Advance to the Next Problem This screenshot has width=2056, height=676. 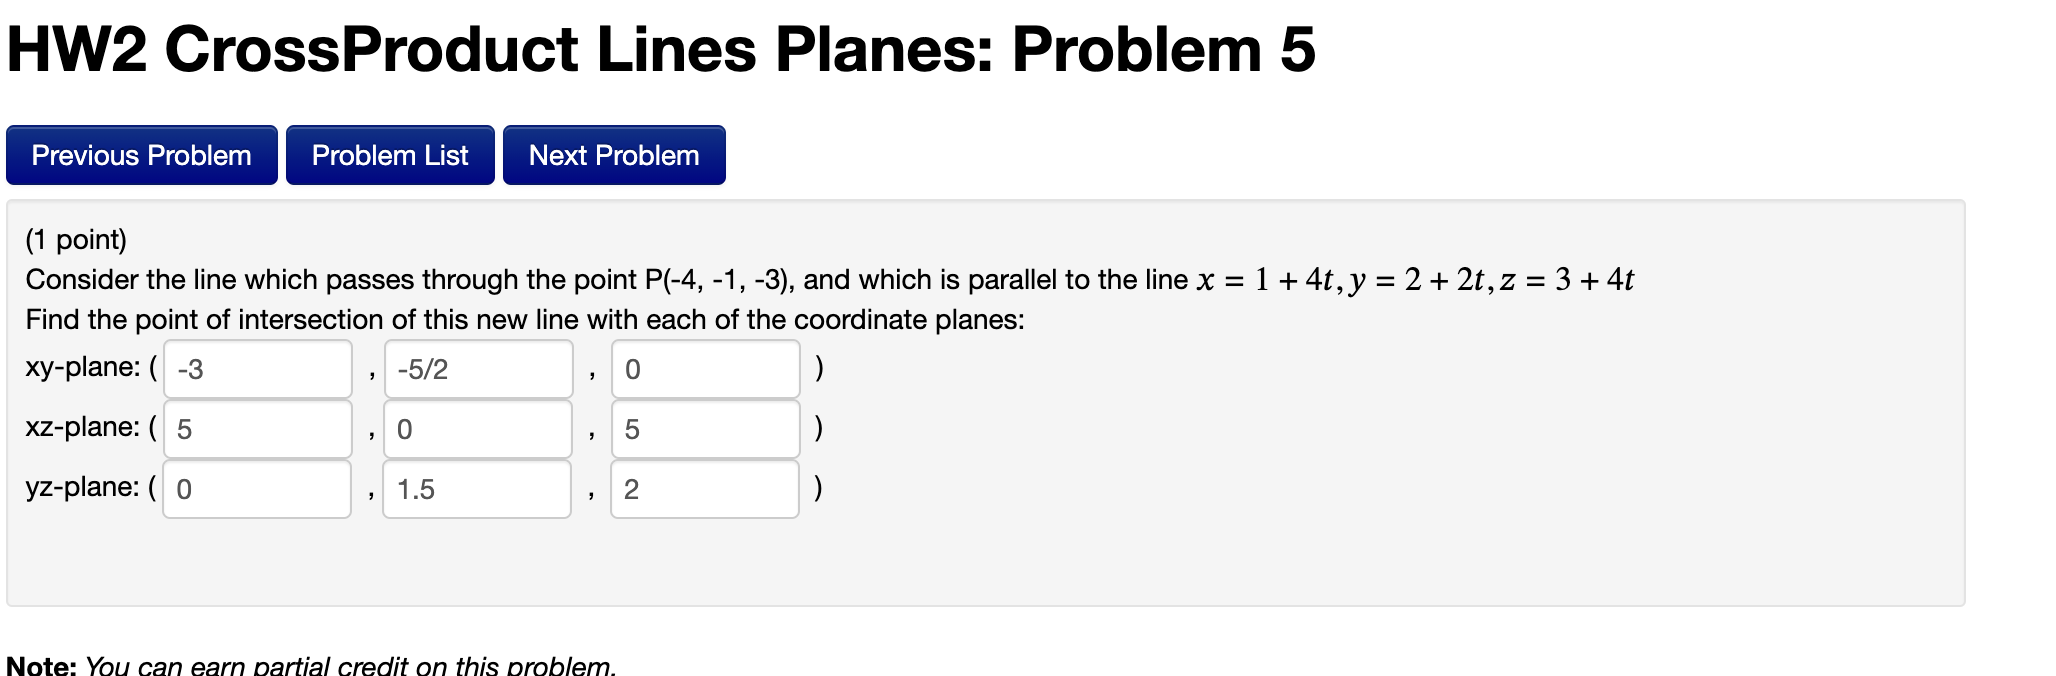(613, 155)
